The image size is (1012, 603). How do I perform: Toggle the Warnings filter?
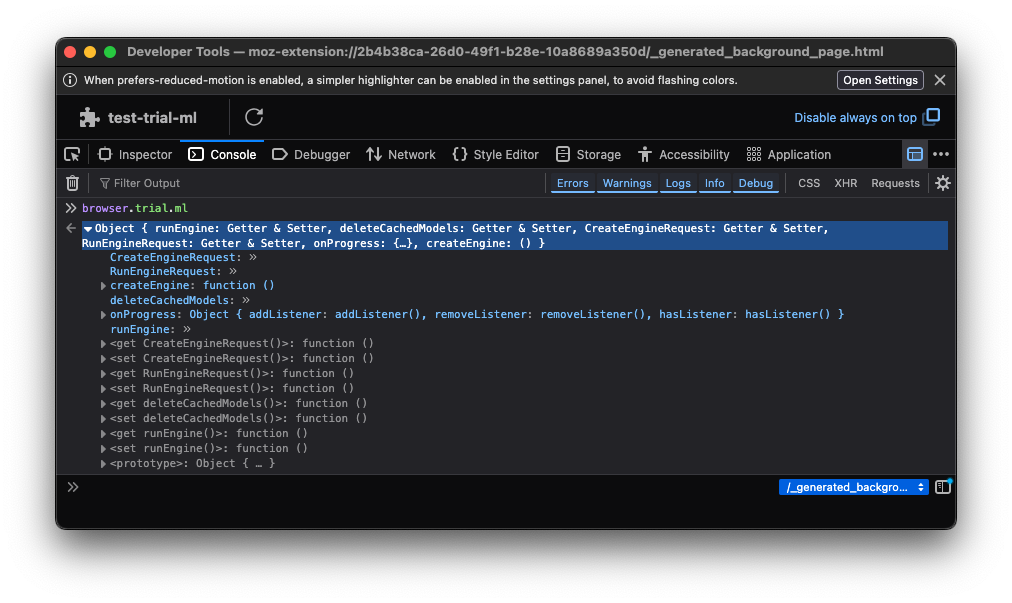pyautogui.click(x=627, y=183)
